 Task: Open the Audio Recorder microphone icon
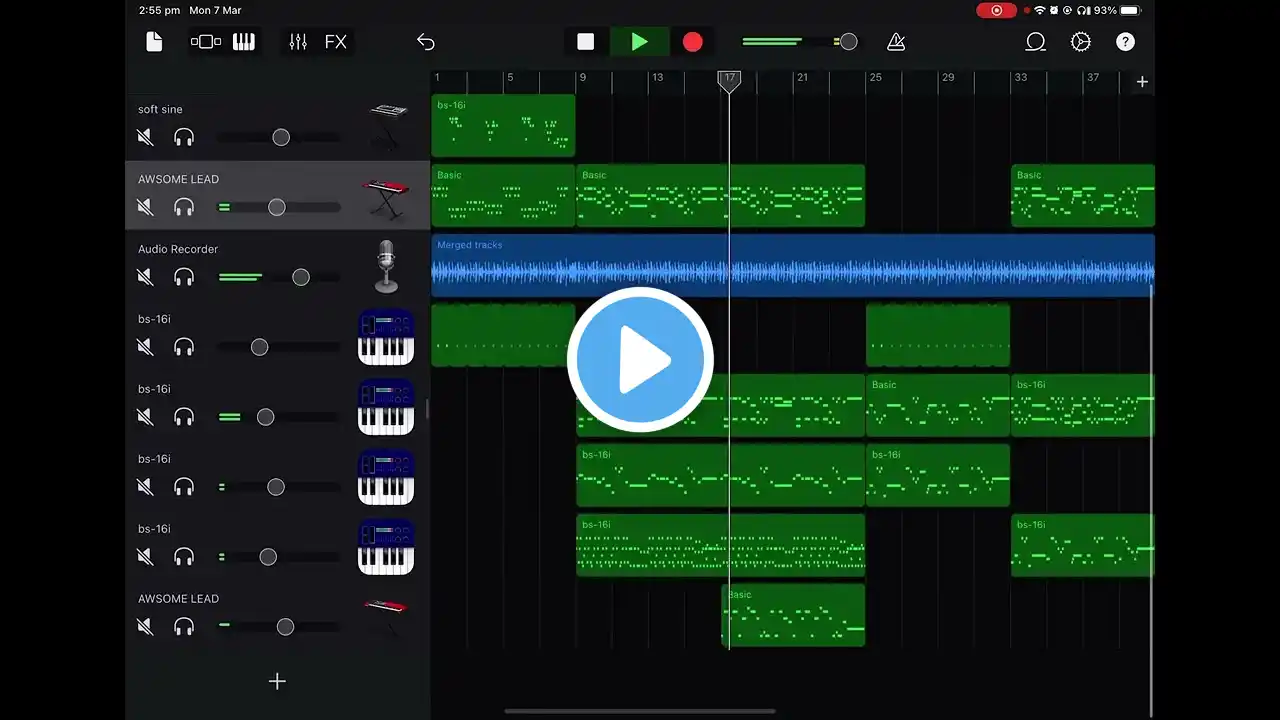386,267
